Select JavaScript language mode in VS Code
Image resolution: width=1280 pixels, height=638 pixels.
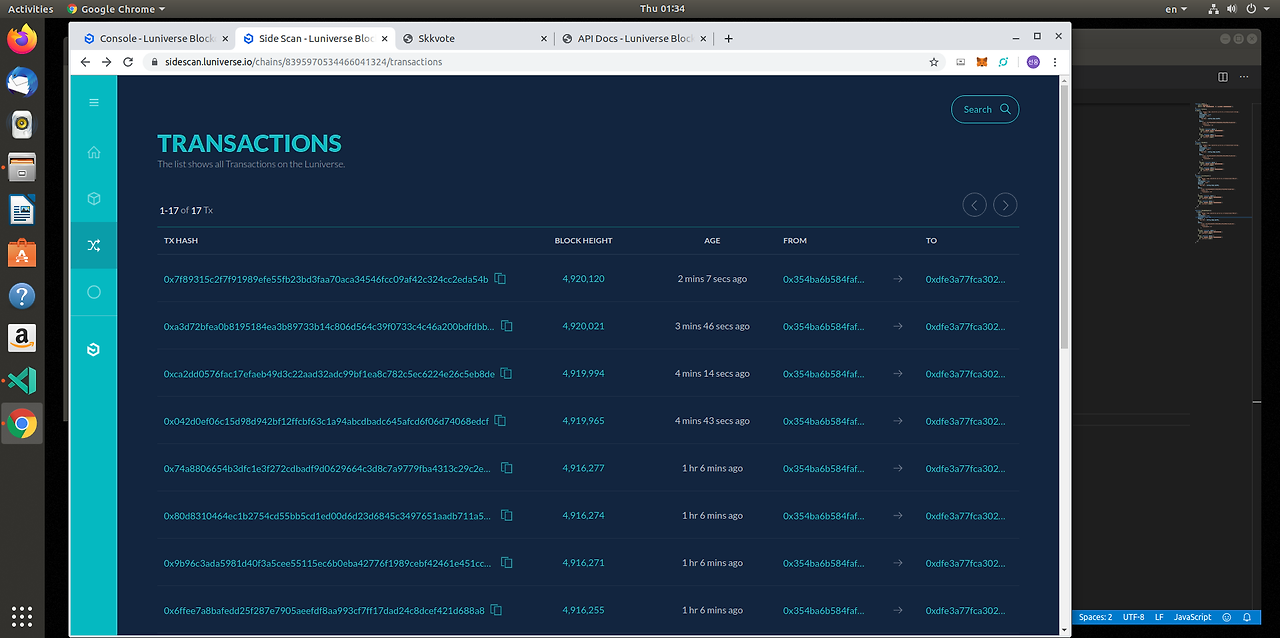[1192, 617]
